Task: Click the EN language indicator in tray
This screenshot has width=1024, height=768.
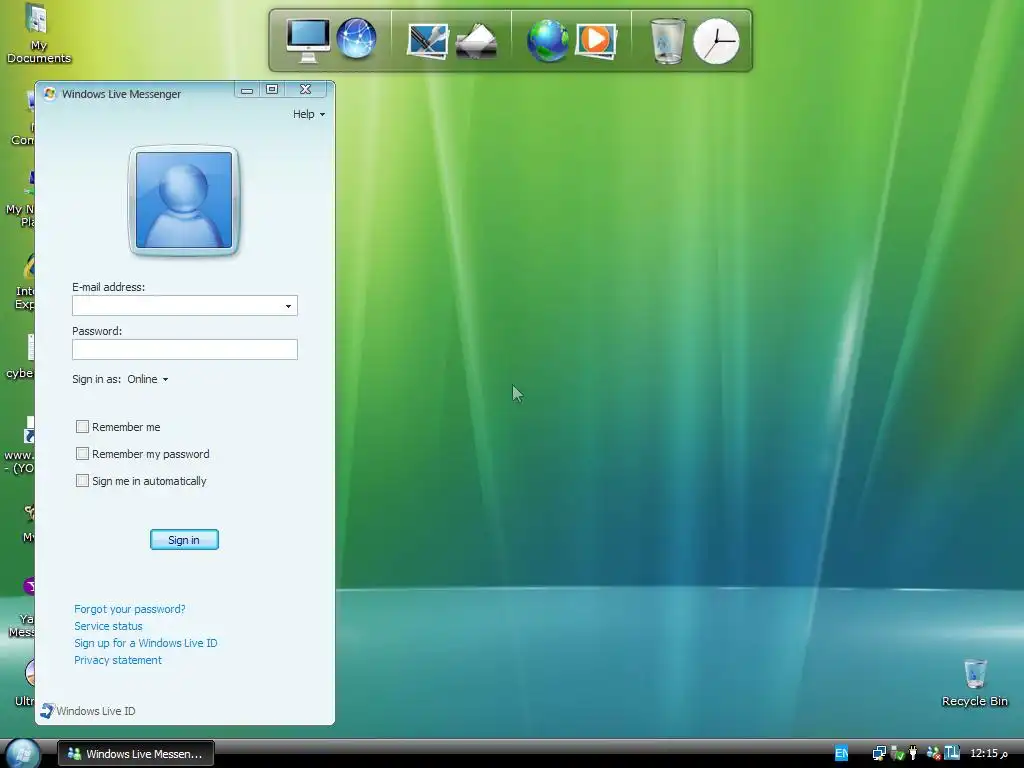Action: 841,753
